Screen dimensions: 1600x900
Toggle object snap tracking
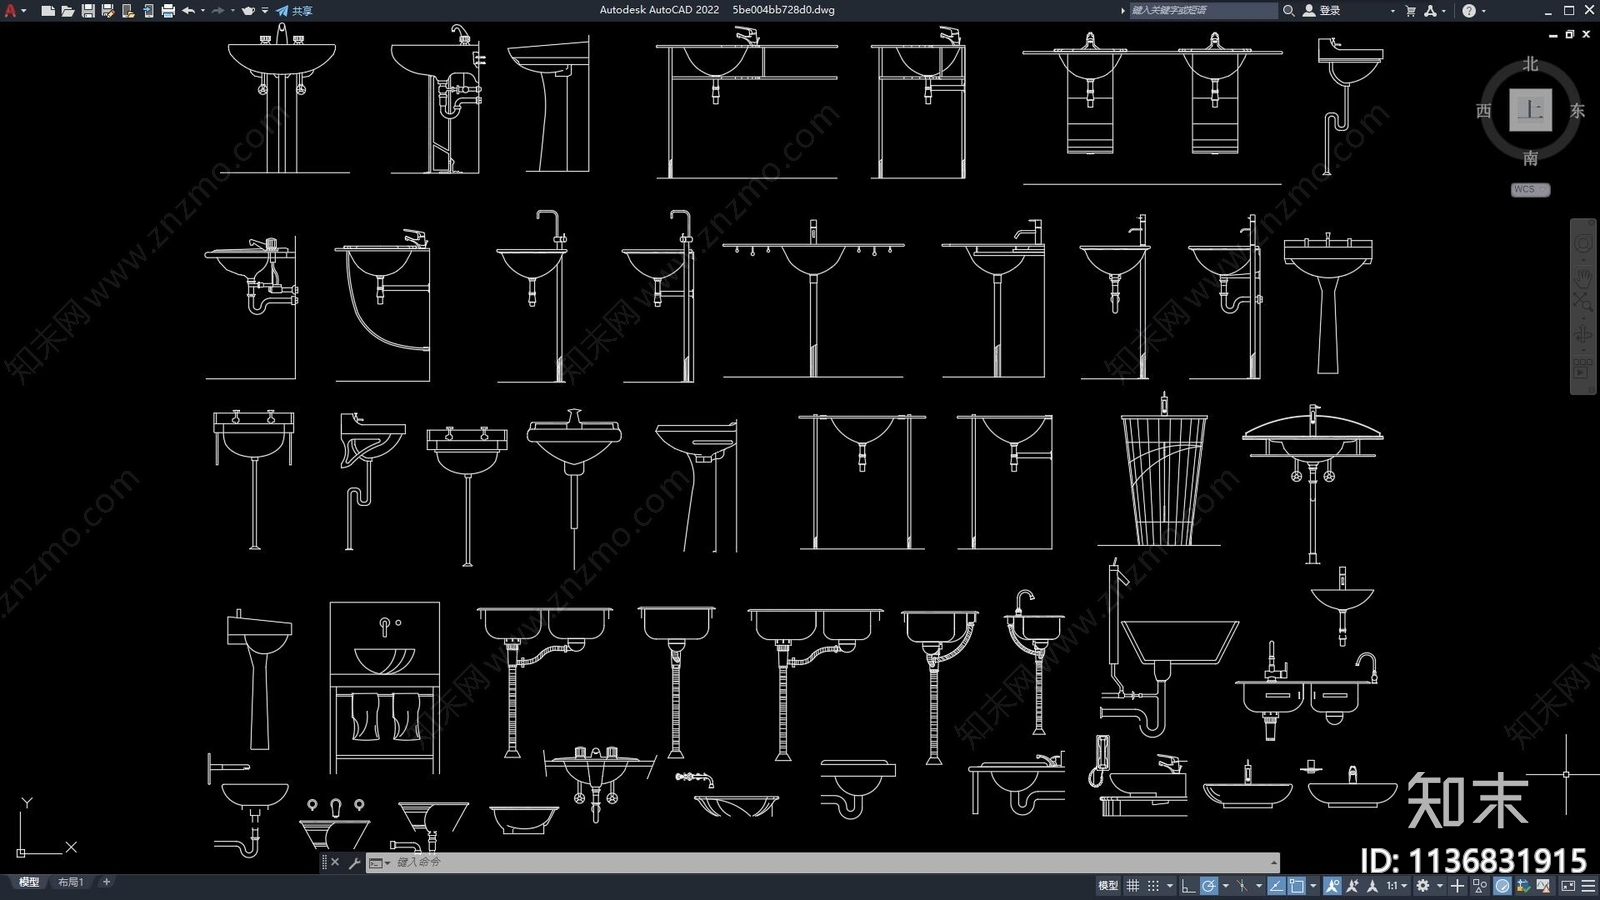point(1276,886)
